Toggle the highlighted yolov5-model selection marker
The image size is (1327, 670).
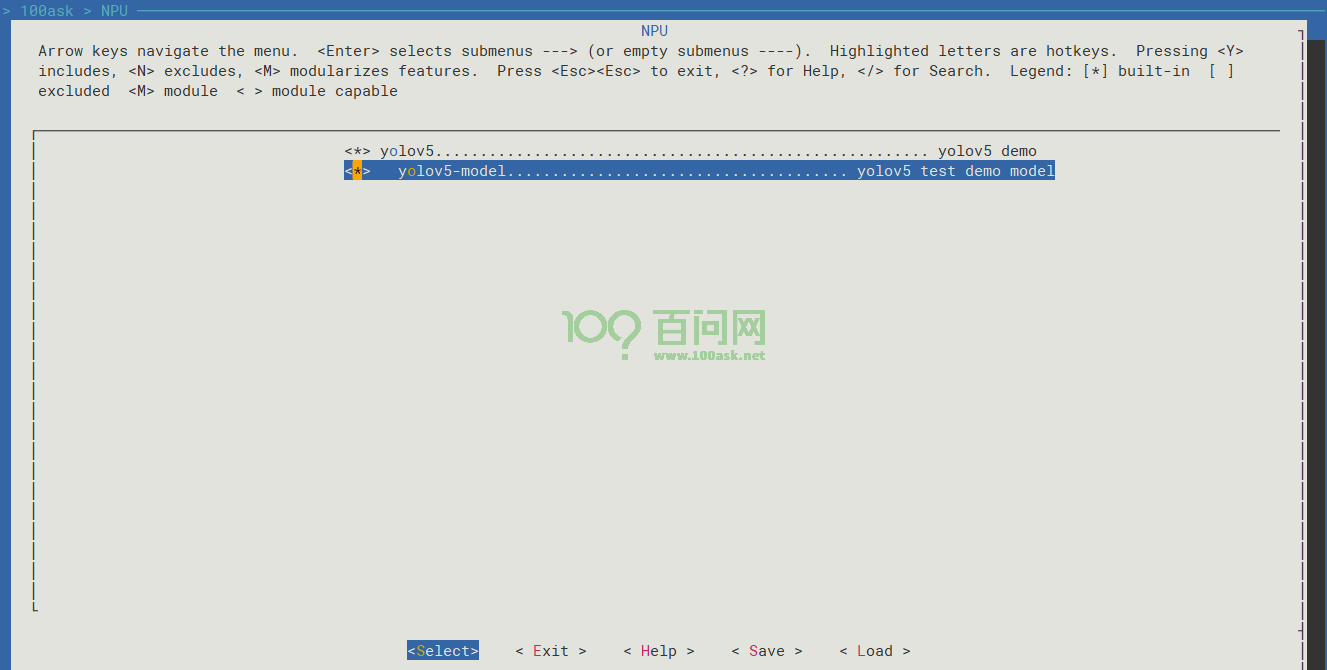tap(357, 171)
